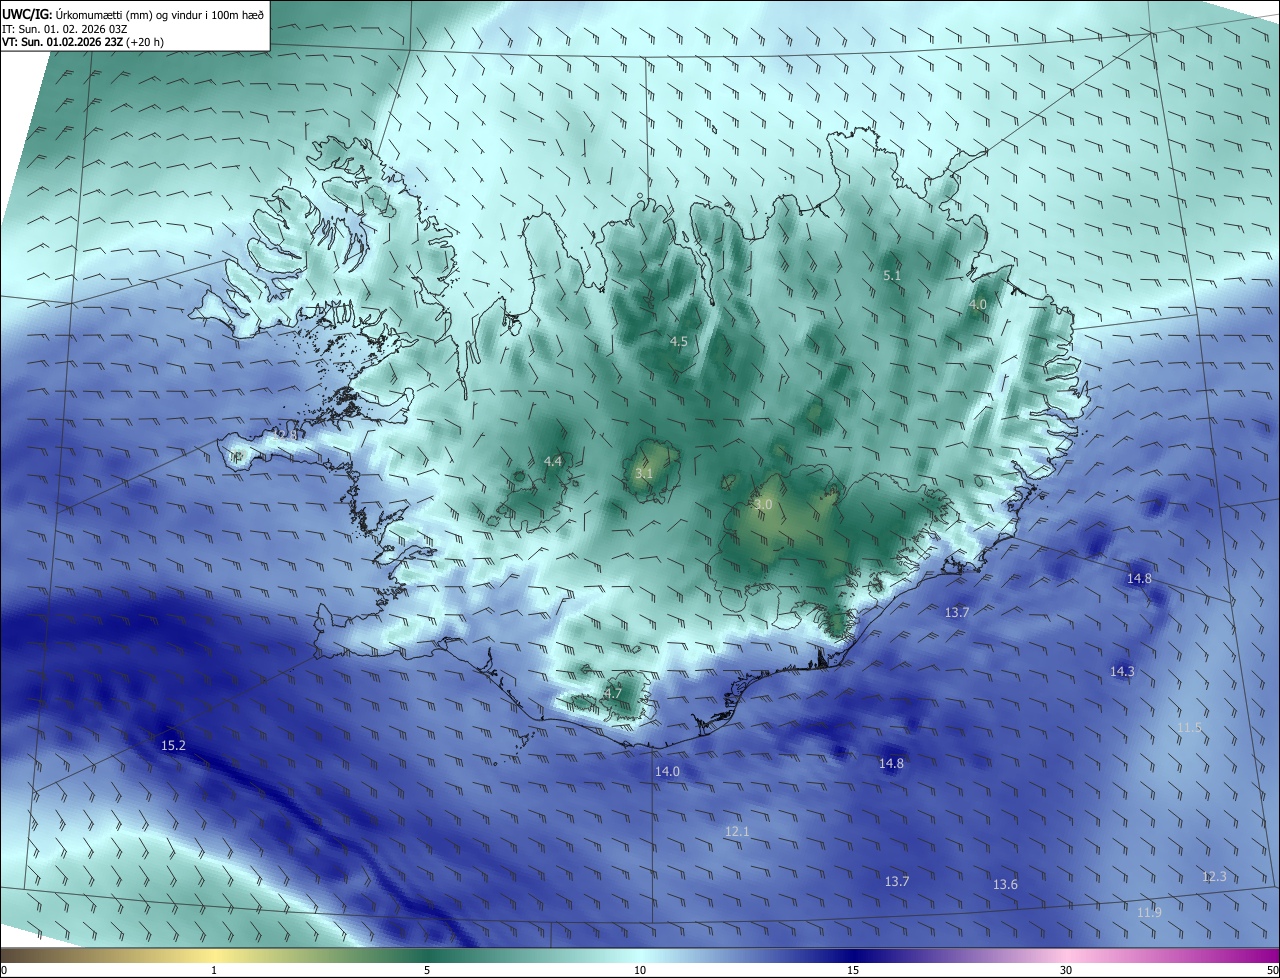
Task: Click the 12.3 value over the ocean
Action: pyautogui.click(x=1214, y=877)
